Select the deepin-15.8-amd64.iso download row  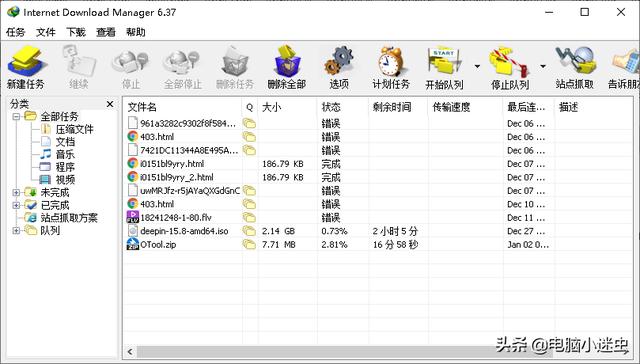click(x=378, y=231)
